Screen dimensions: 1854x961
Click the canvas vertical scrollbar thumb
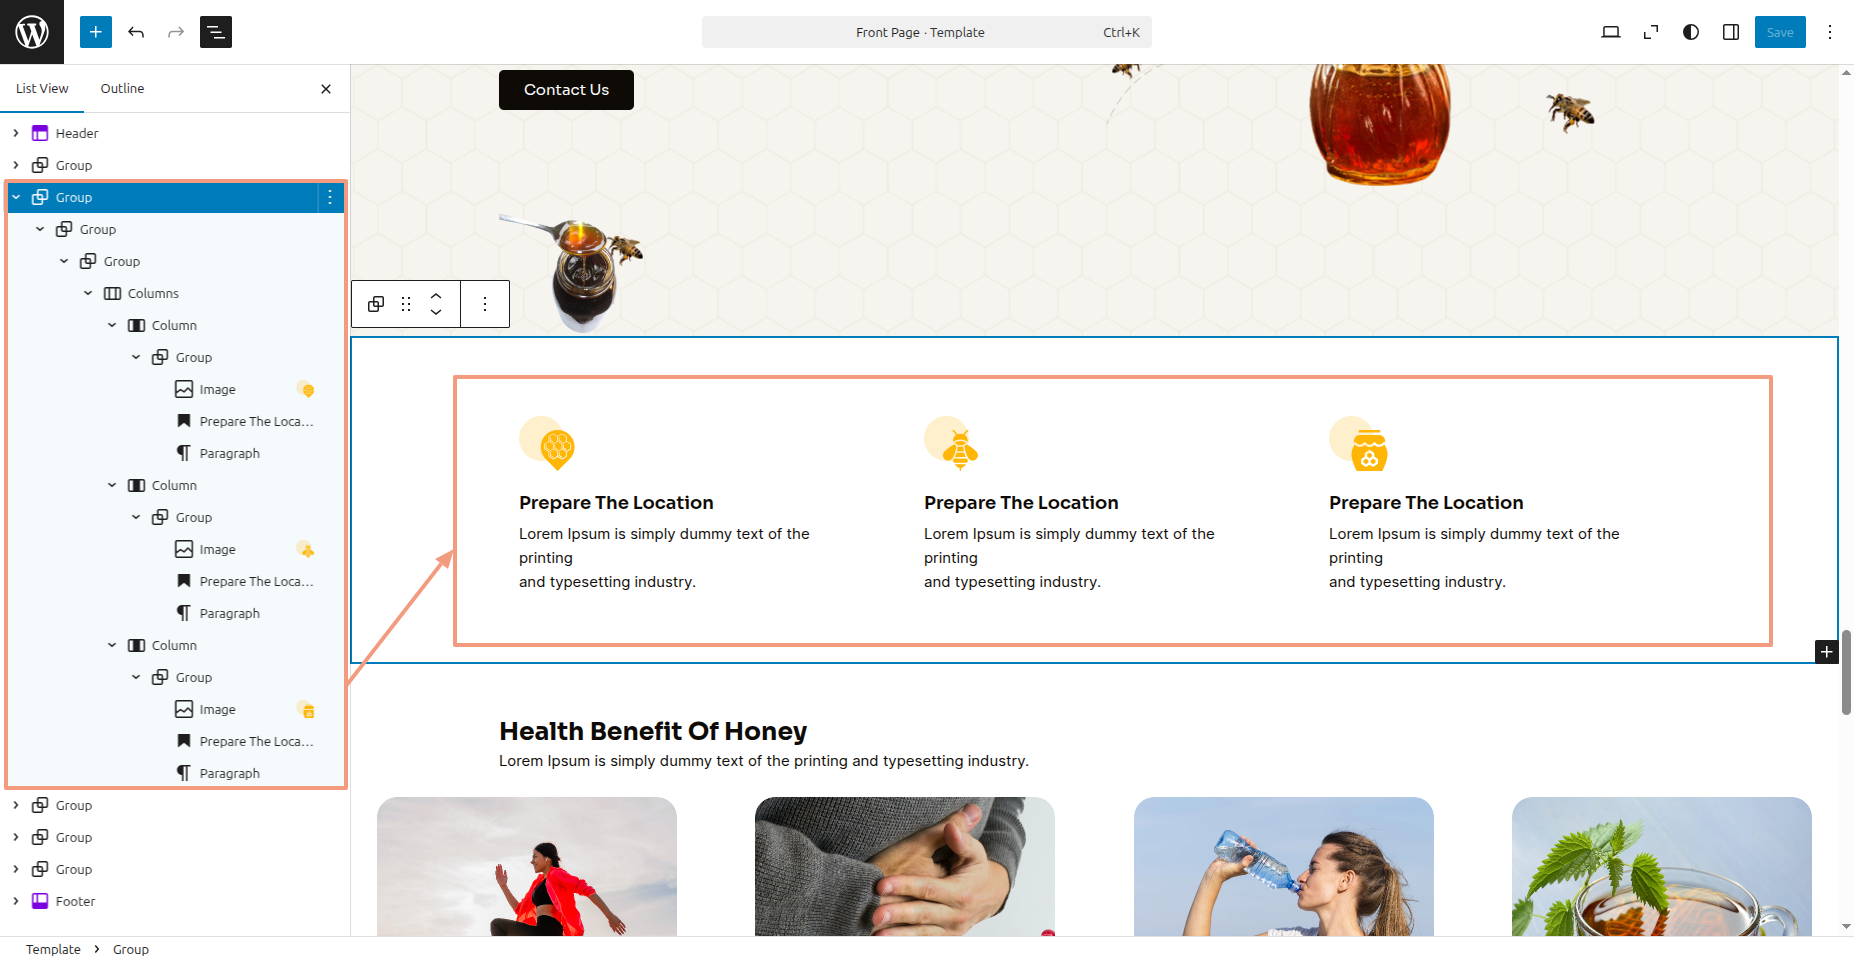[x=1846, y=672]
